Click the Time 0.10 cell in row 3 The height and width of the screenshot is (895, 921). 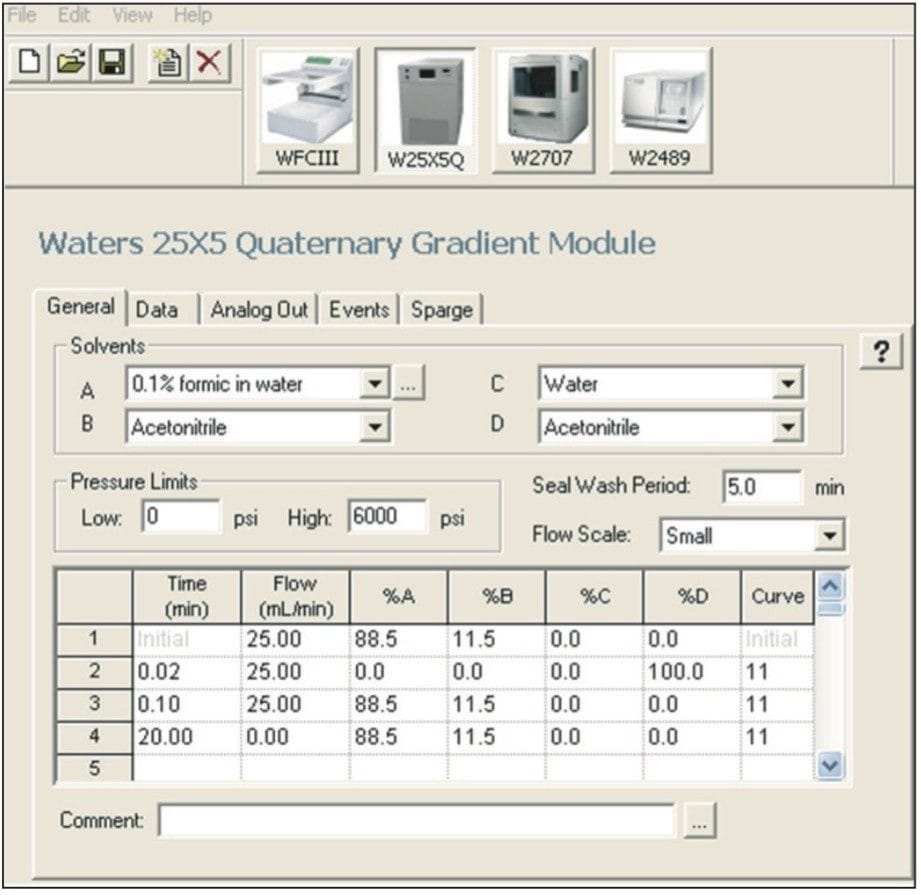[187, 704]
